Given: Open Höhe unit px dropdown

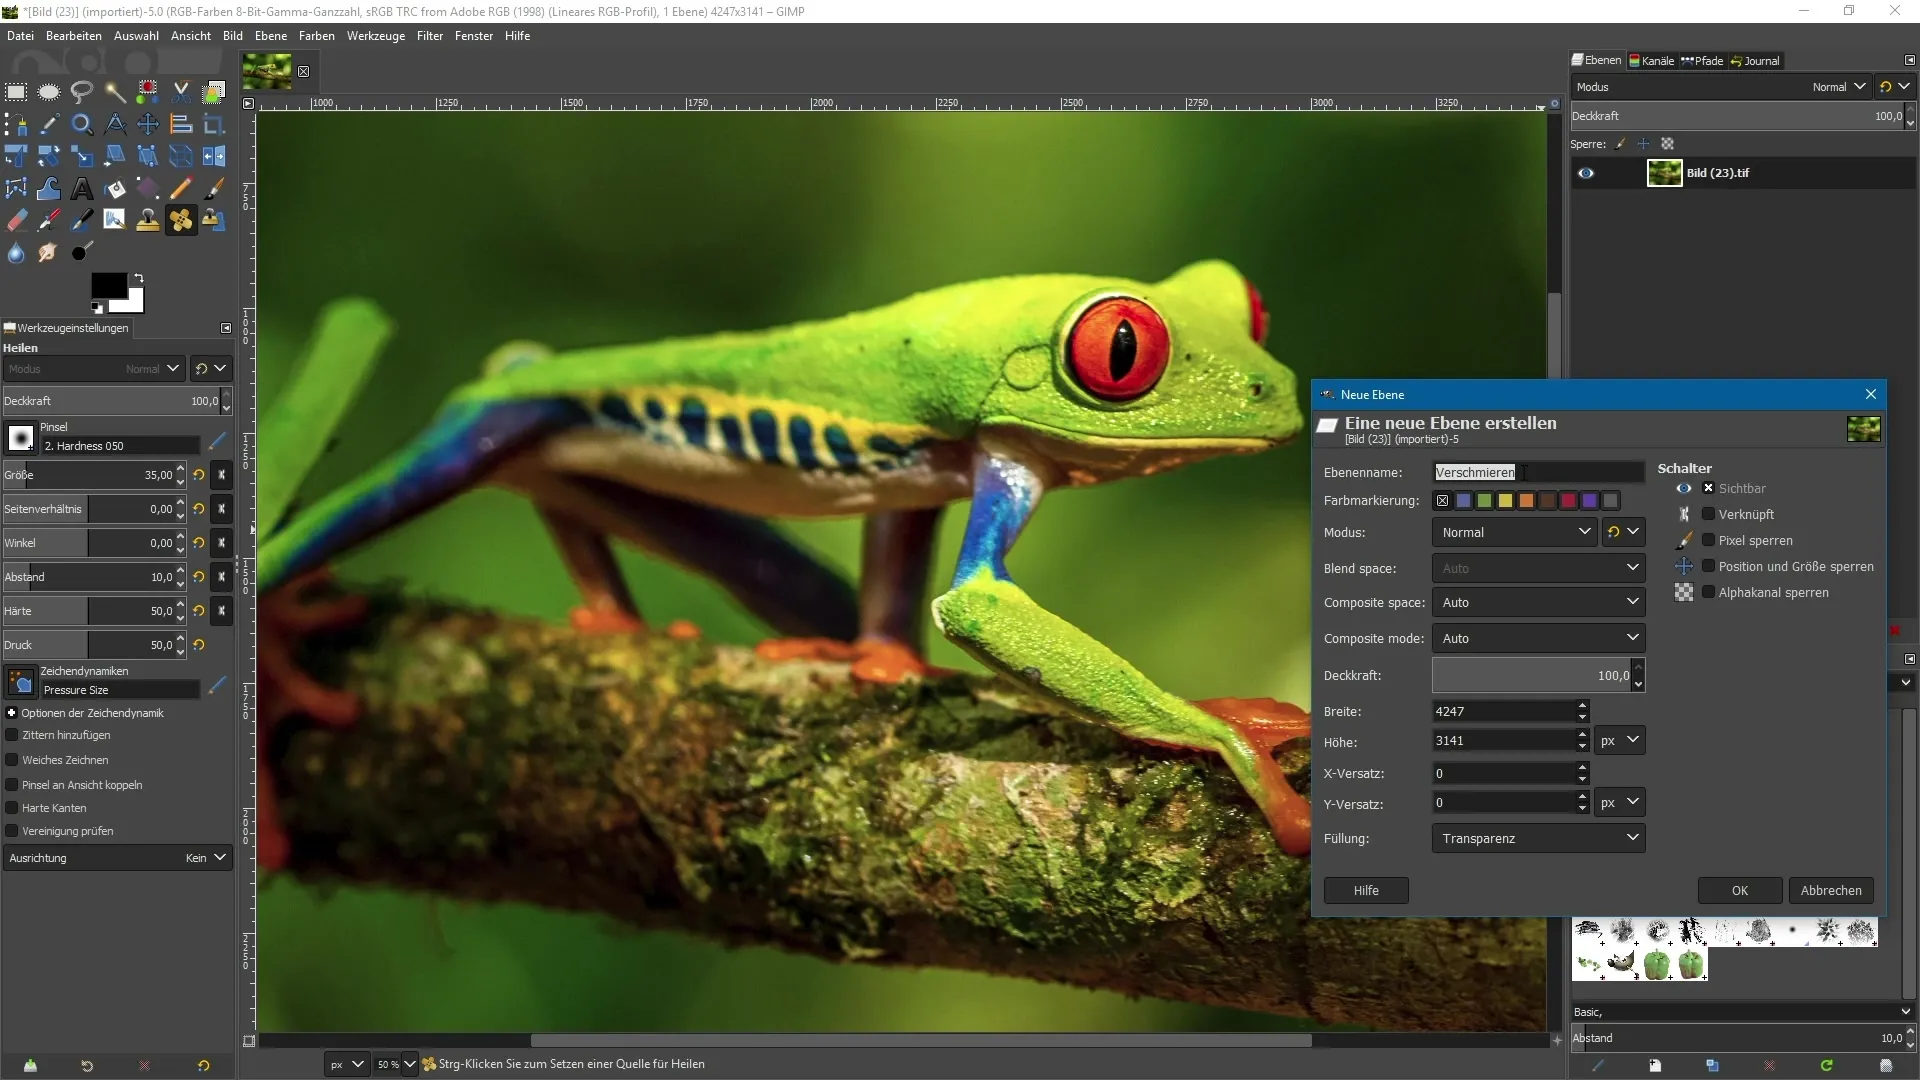Looking at the screenshot, I should point(1620,741).
